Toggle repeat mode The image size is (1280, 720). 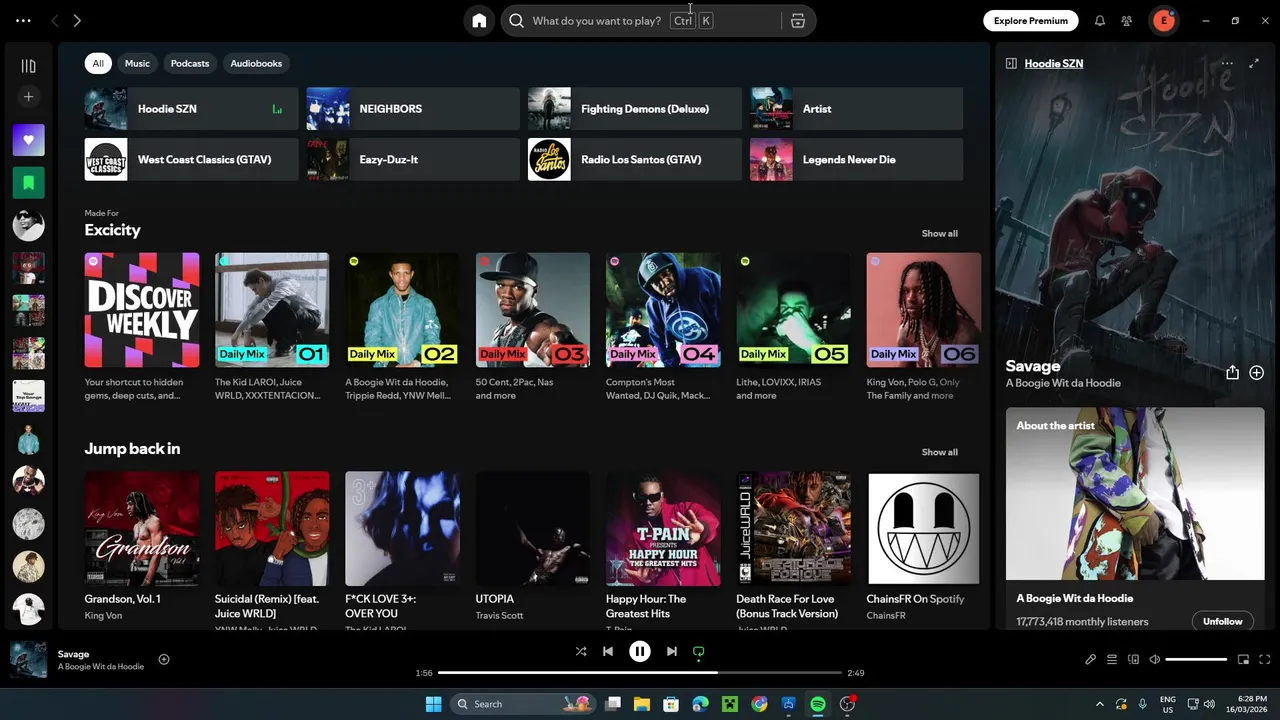[x=699, y=651]
